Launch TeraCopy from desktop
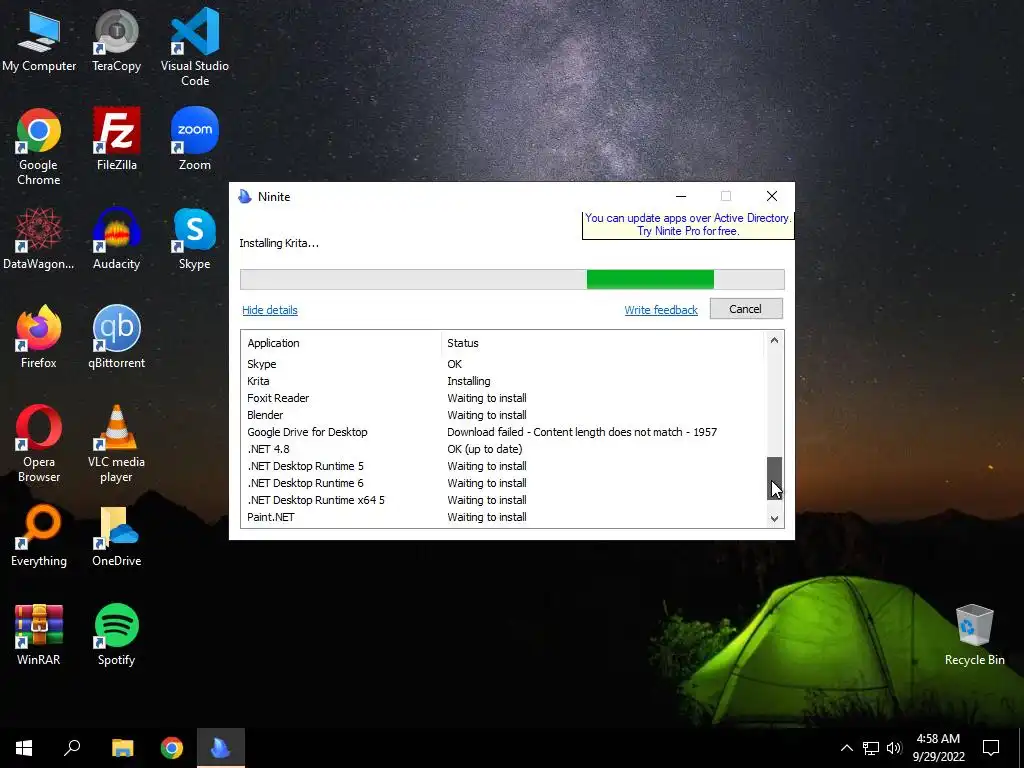Image resolution: width=1024 pixels, height=768 pixels. [x=116, y=42]
